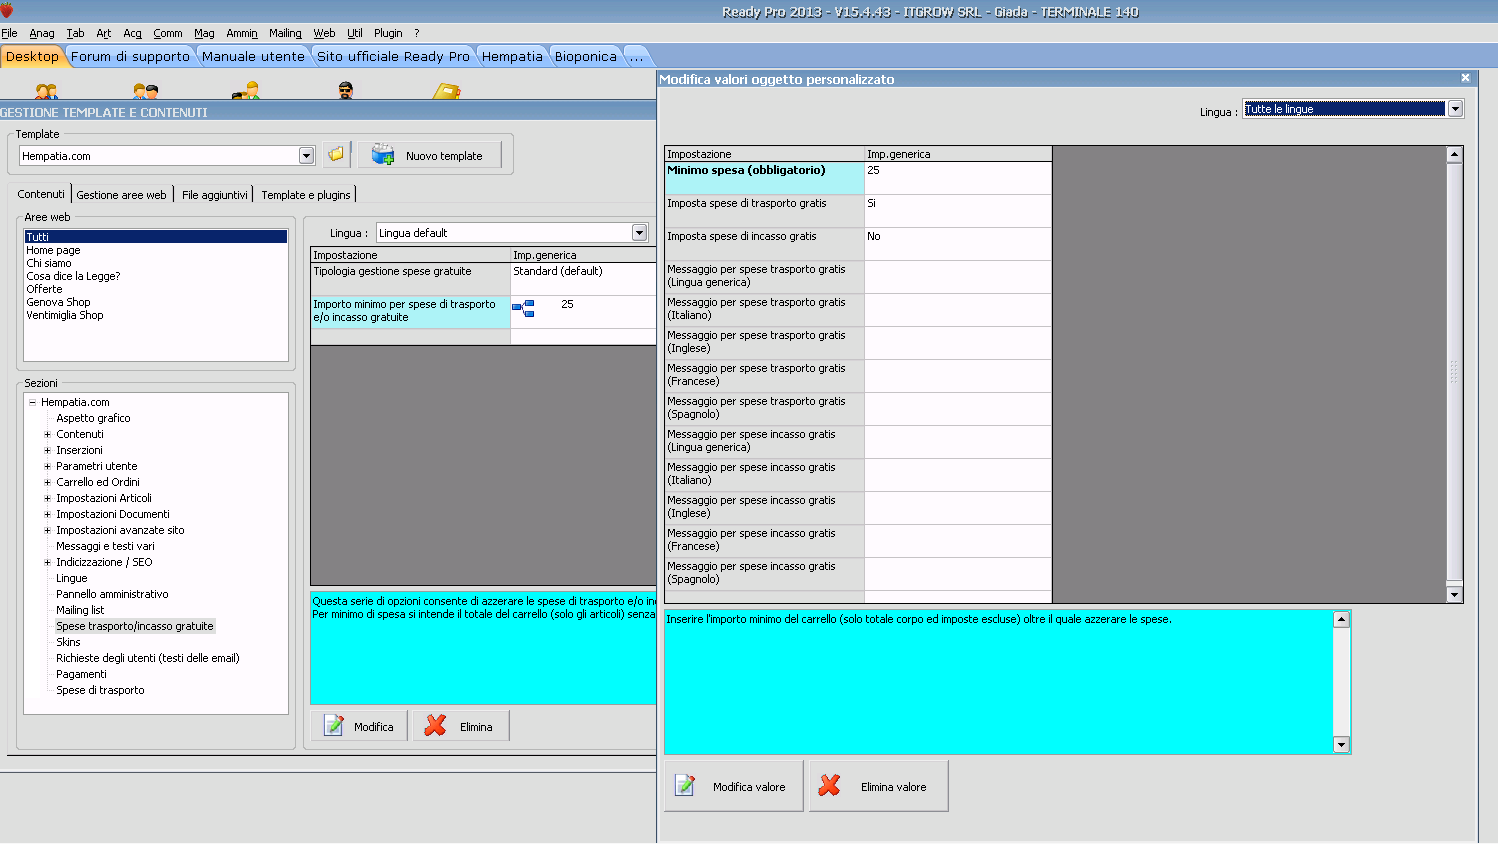Click the Elimina valore button
The width and height of the screenshot is (1498, 844).
click(x=879, y=786)
